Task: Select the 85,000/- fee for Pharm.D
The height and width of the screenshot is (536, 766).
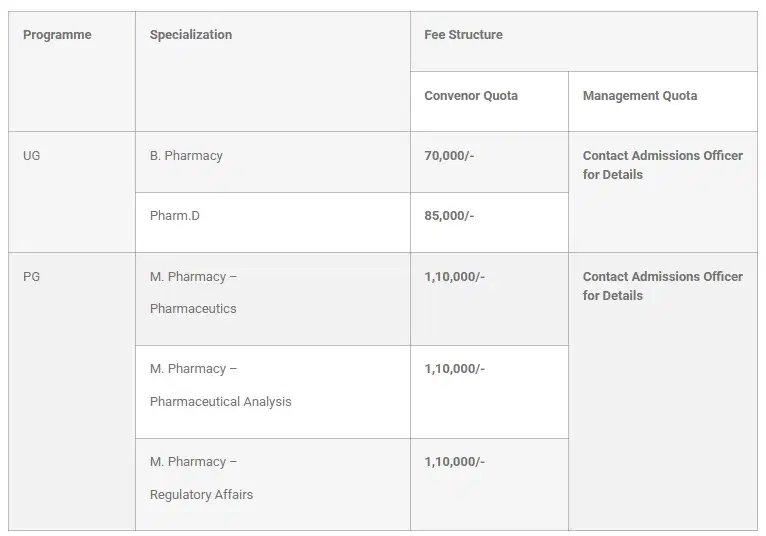Action: pos(449,216)
